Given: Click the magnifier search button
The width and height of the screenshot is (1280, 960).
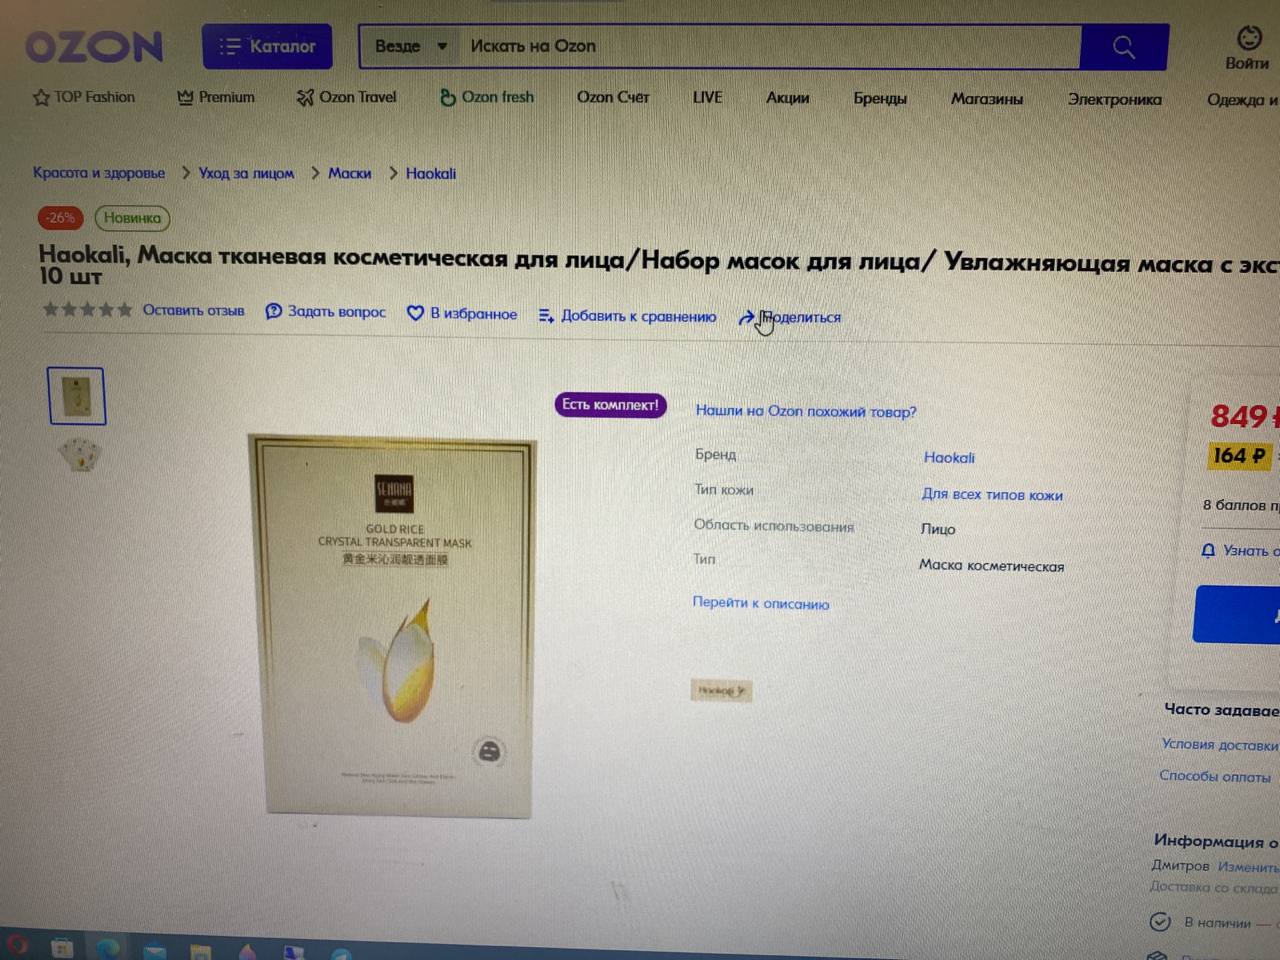Looking at the screenshot, I should click(x=1124, y=47).
